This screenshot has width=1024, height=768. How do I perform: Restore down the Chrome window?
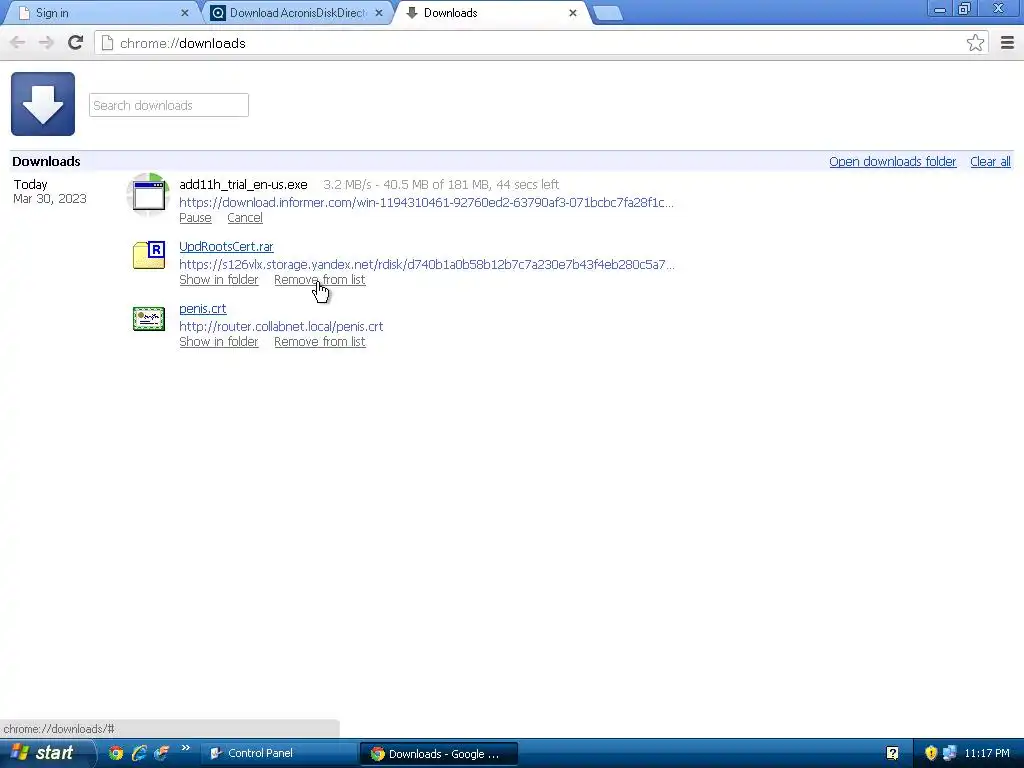click(x=964, y=9)
